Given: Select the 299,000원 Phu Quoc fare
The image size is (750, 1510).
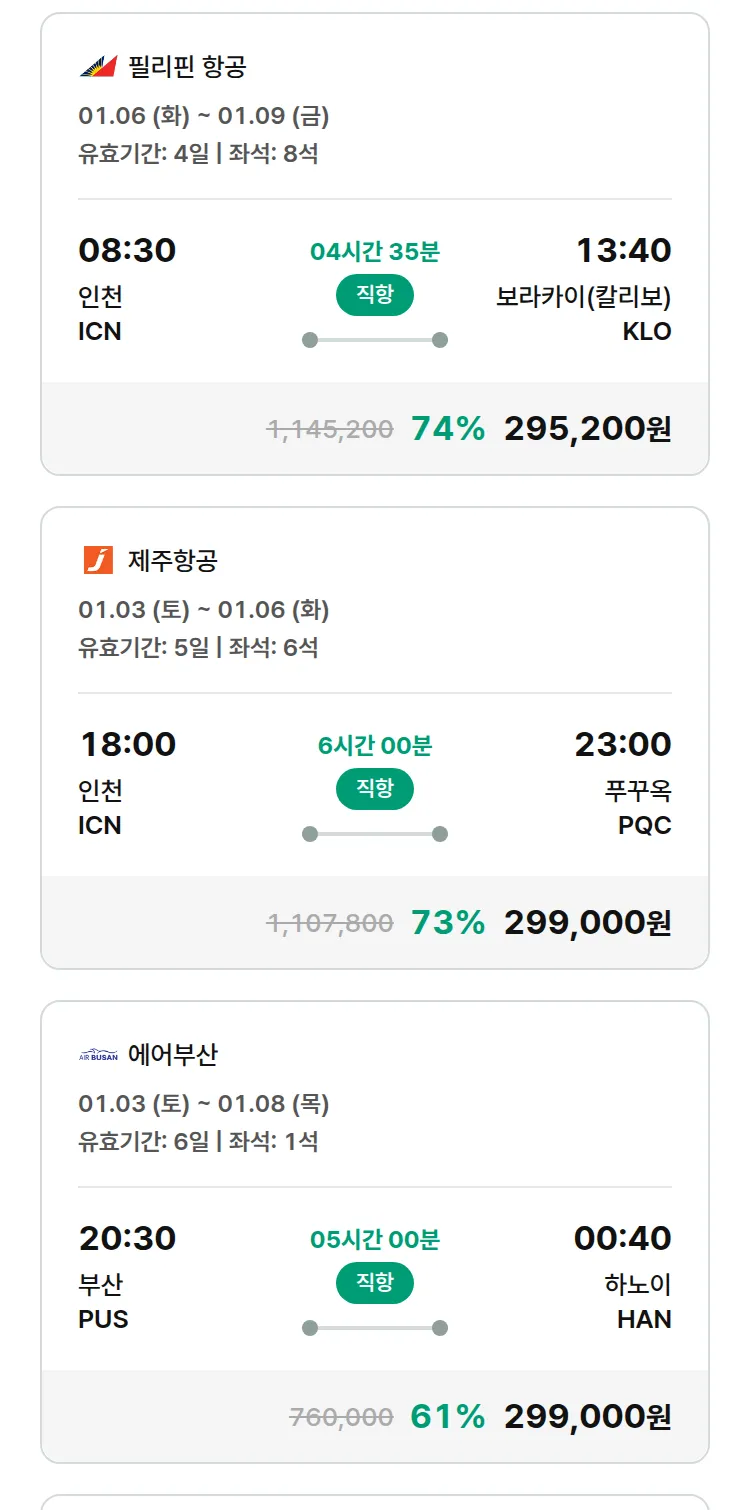Looking at the screenshot, I should pos(587,923).
